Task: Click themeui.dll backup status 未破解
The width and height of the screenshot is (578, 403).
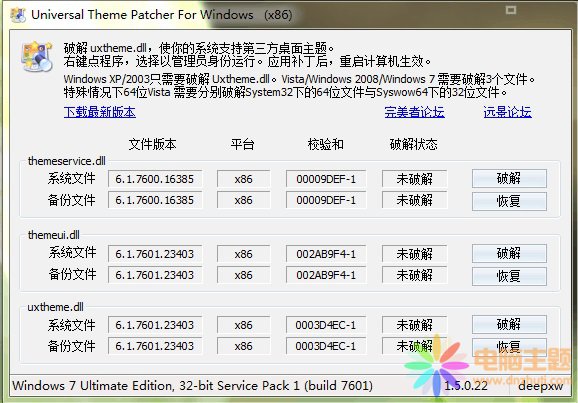Action: pyautogui.click(x=414, y=275)
